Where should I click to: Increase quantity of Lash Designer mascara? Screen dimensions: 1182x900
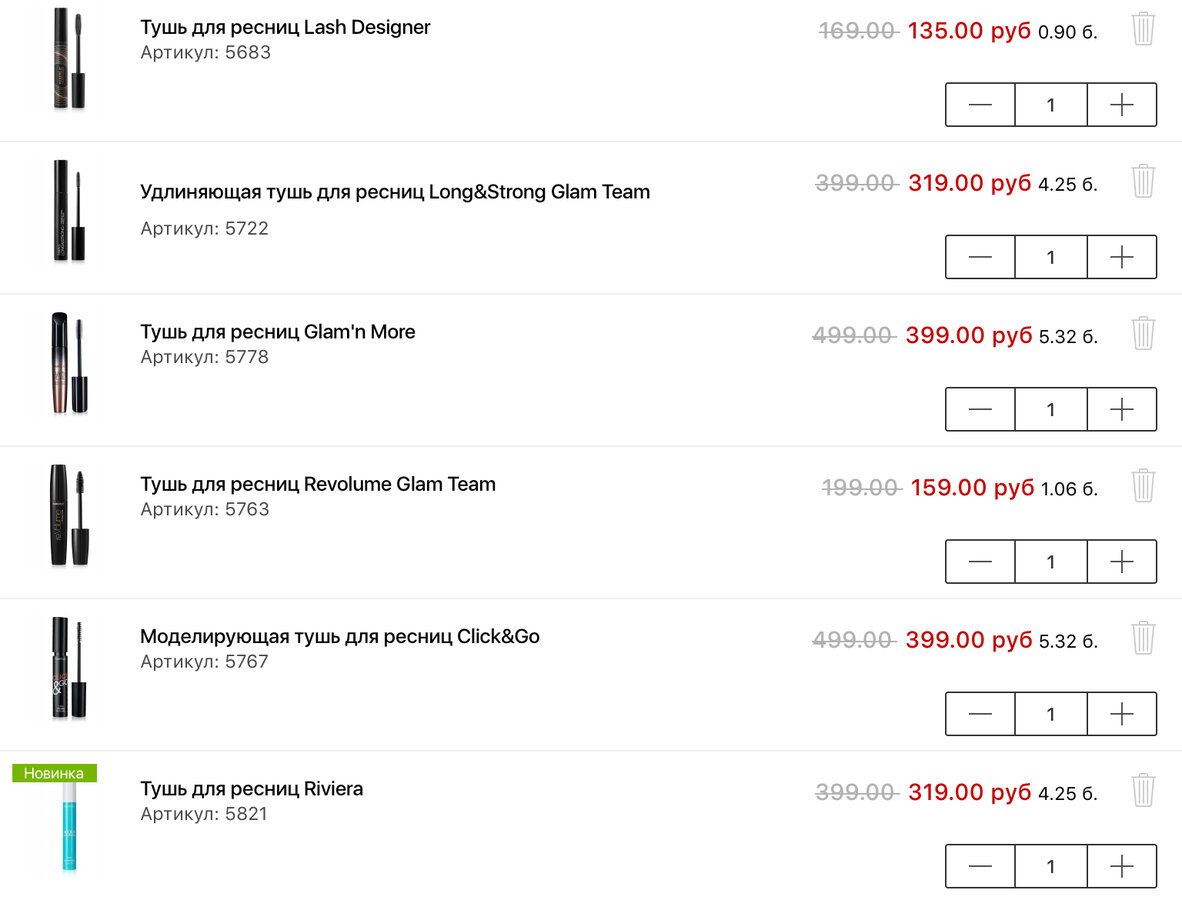[1122, 105]
